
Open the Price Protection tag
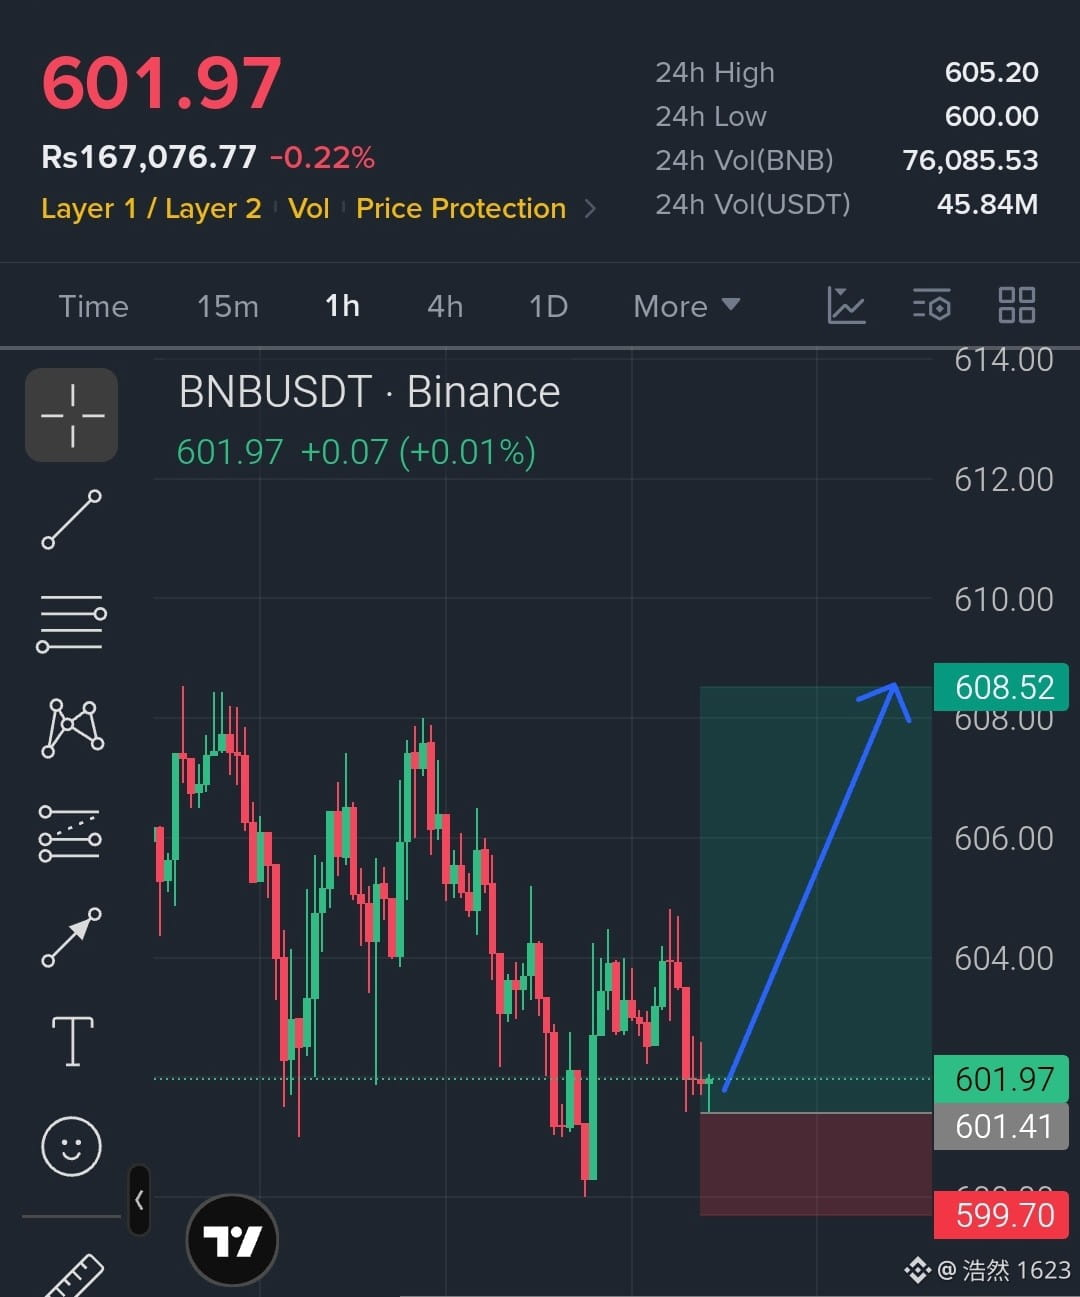tap(461, 208)
